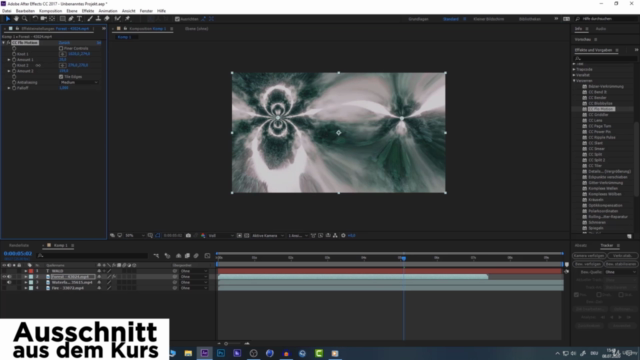Select the Unified Camera tool
The image size is (640, 360).
(x=43, y=19)
